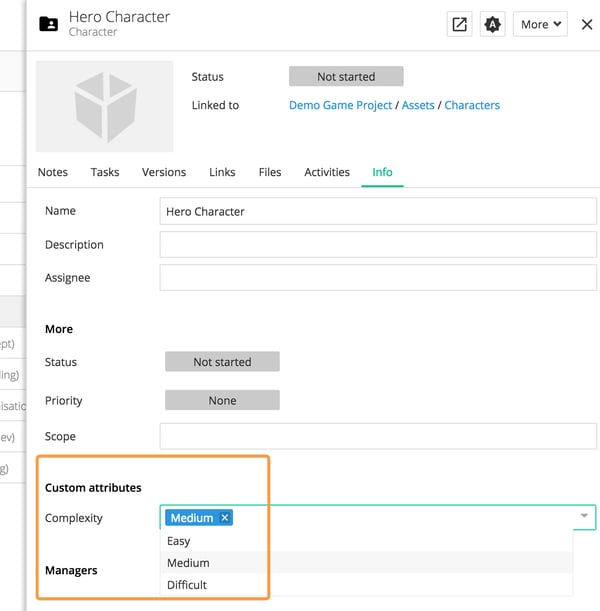The image size is (600, 611).
Task: Remove the Medium tag with its x
Action: pos(225,518)
